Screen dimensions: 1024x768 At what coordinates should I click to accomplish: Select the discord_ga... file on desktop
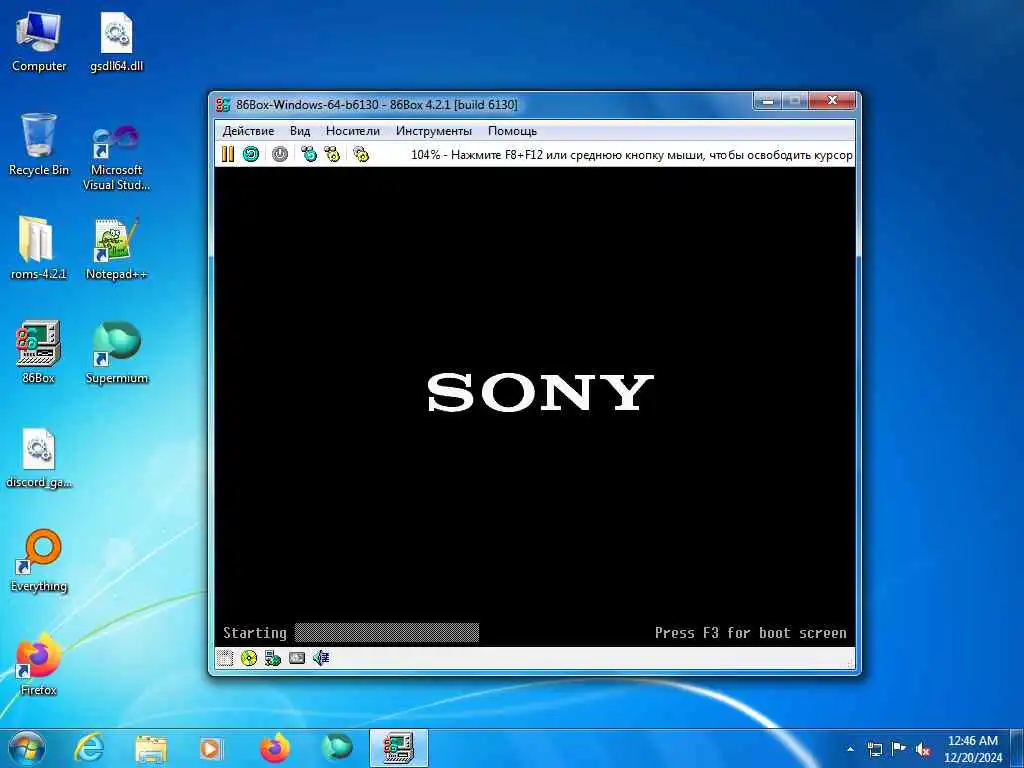pos(39,458)
